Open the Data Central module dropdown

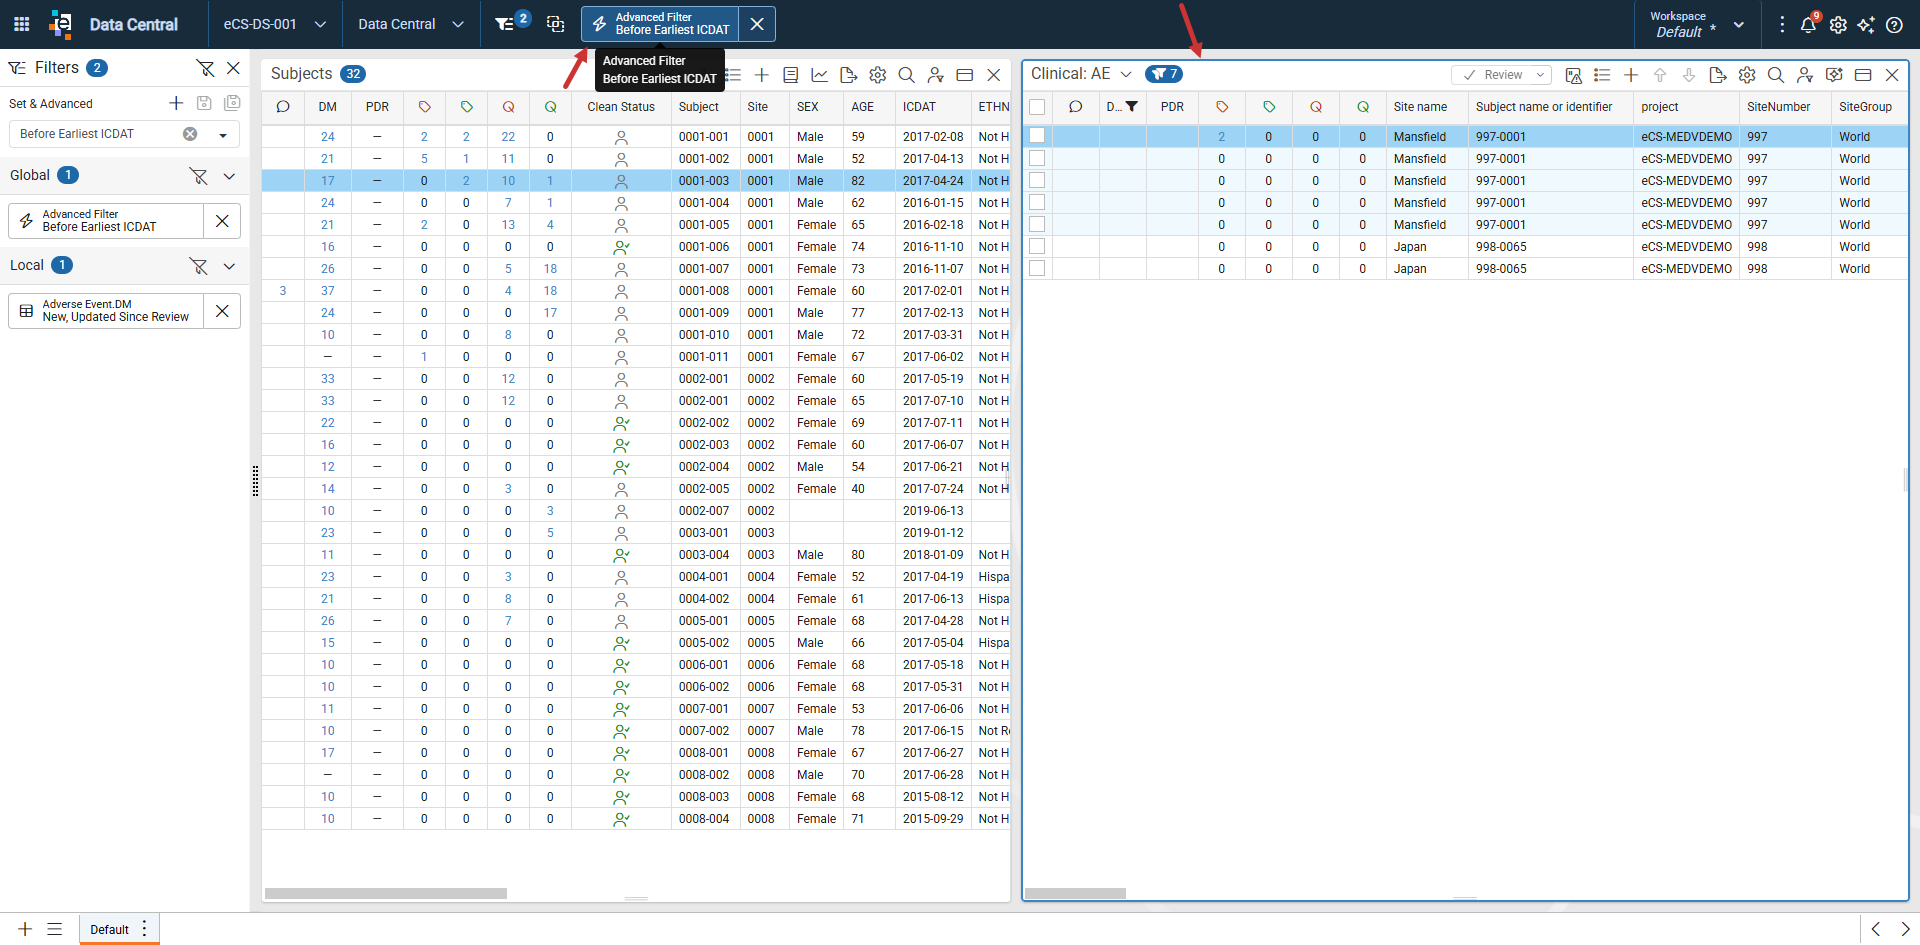(x=411, y=24)
